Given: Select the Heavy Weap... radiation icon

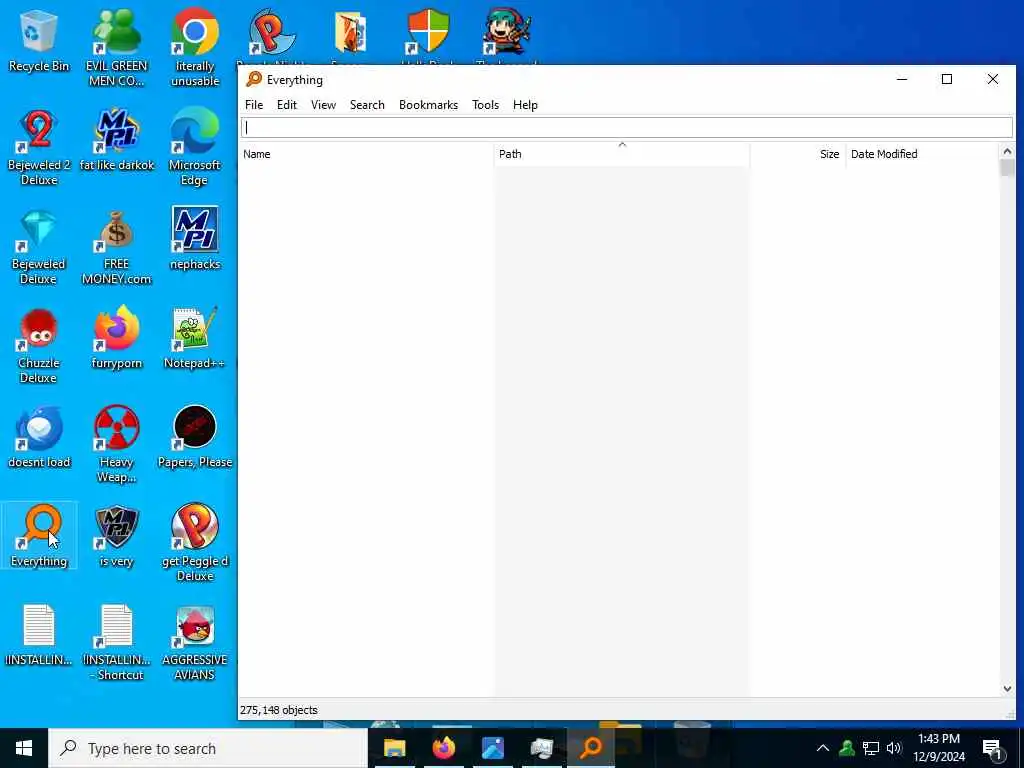Looking at the screenshot, I should 116,445.
